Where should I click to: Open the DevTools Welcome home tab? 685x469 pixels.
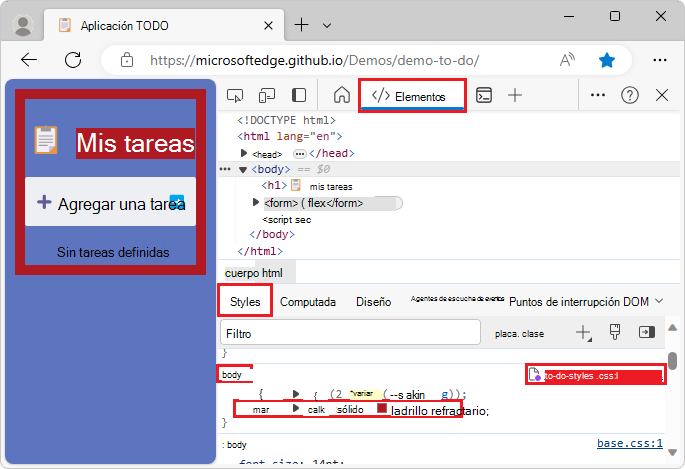coord(342,95)
